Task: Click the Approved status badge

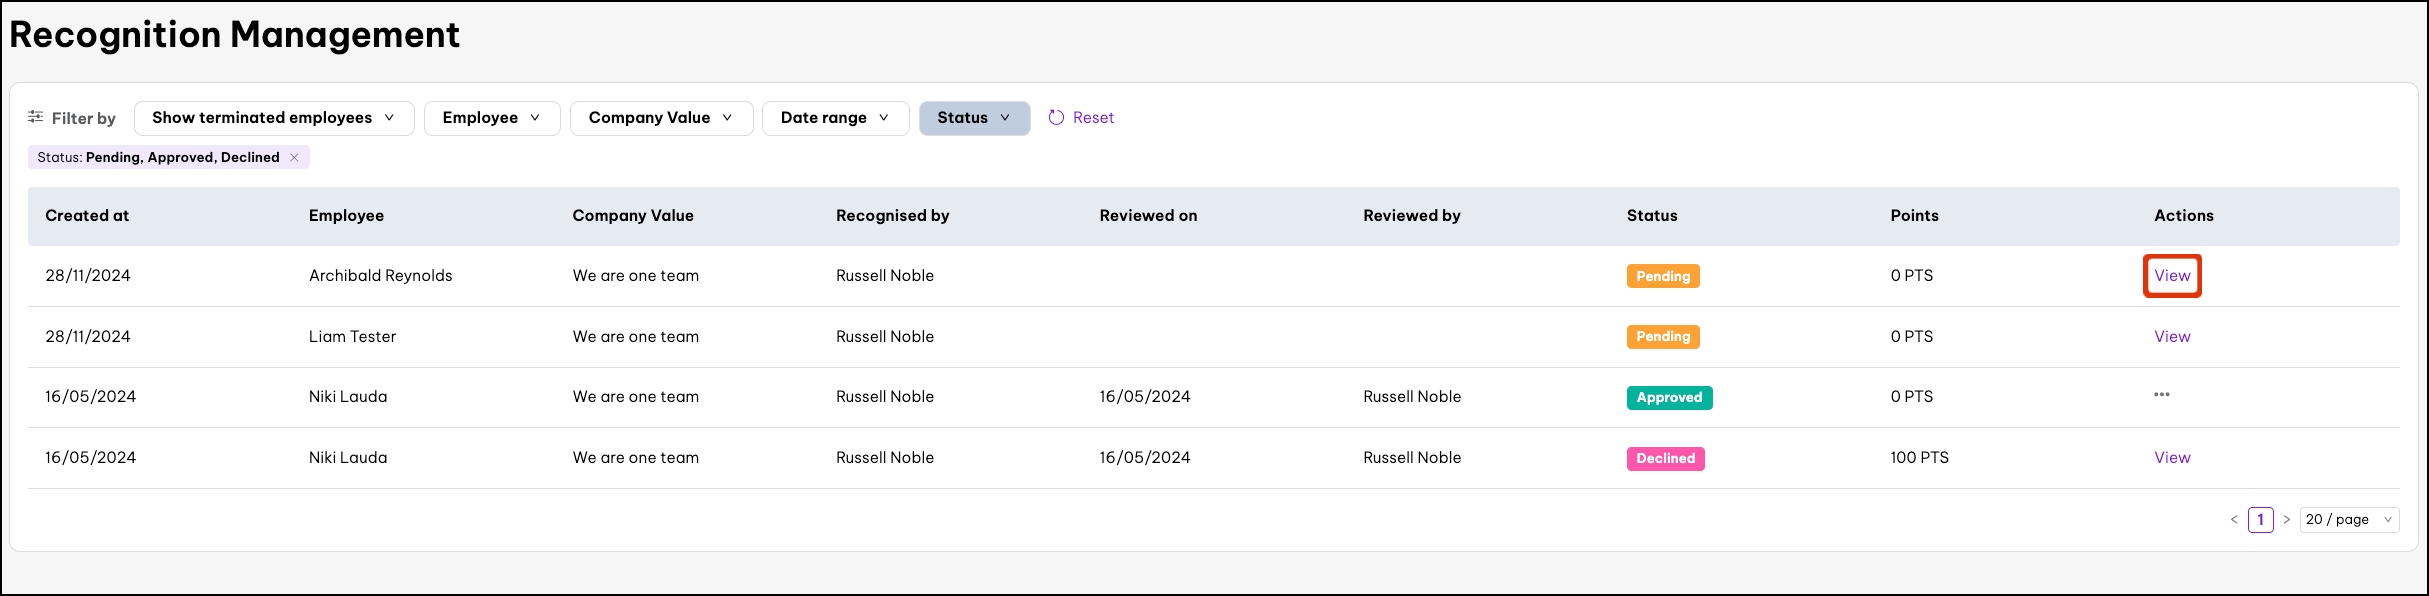Action: tap(1668, 398)
